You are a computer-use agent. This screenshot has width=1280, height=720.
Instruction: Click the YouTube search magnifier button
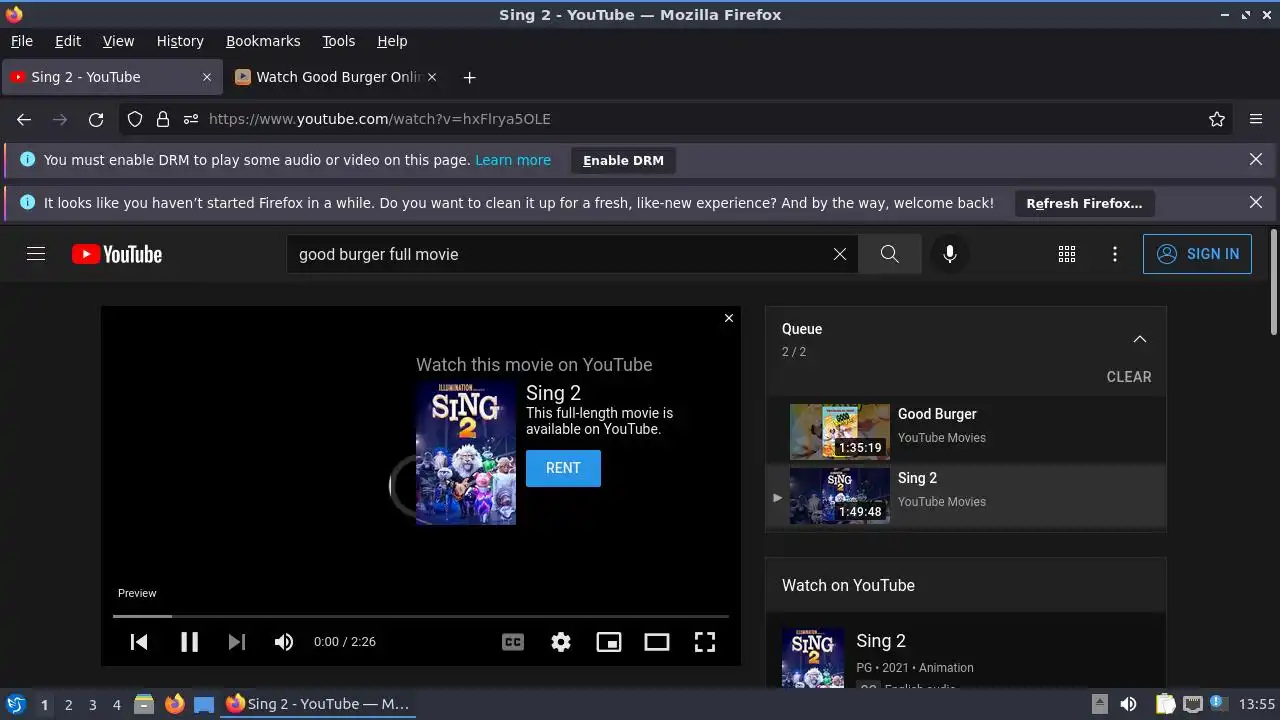[x=890, y=254]
